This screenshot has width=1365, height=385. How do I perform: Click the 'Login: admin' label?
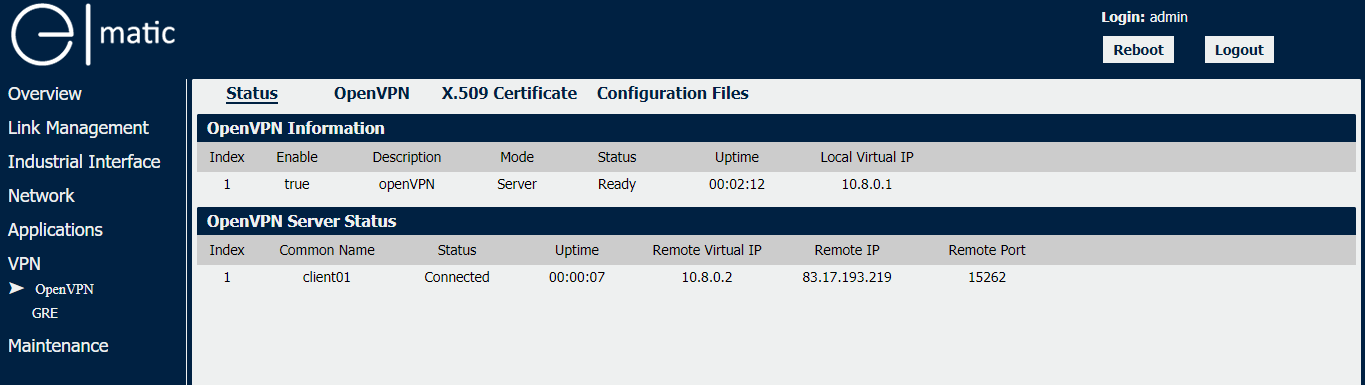[x=1144, y=17]
